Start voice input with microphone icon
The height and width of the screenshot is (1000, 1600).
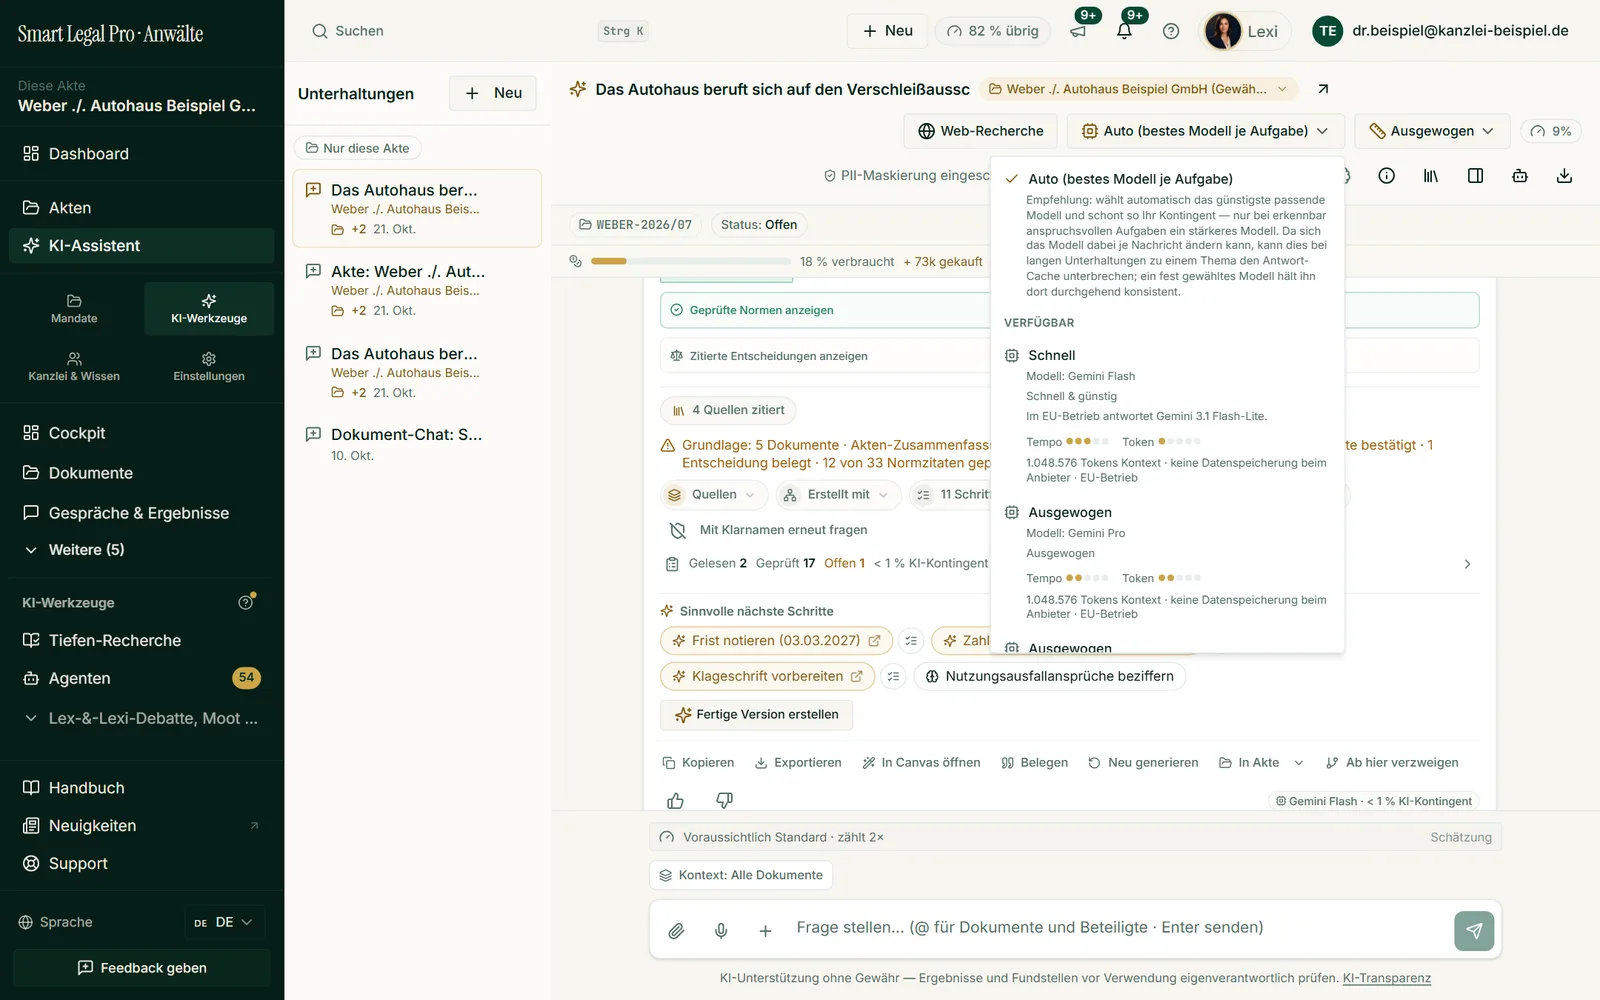tap(721, 931)
